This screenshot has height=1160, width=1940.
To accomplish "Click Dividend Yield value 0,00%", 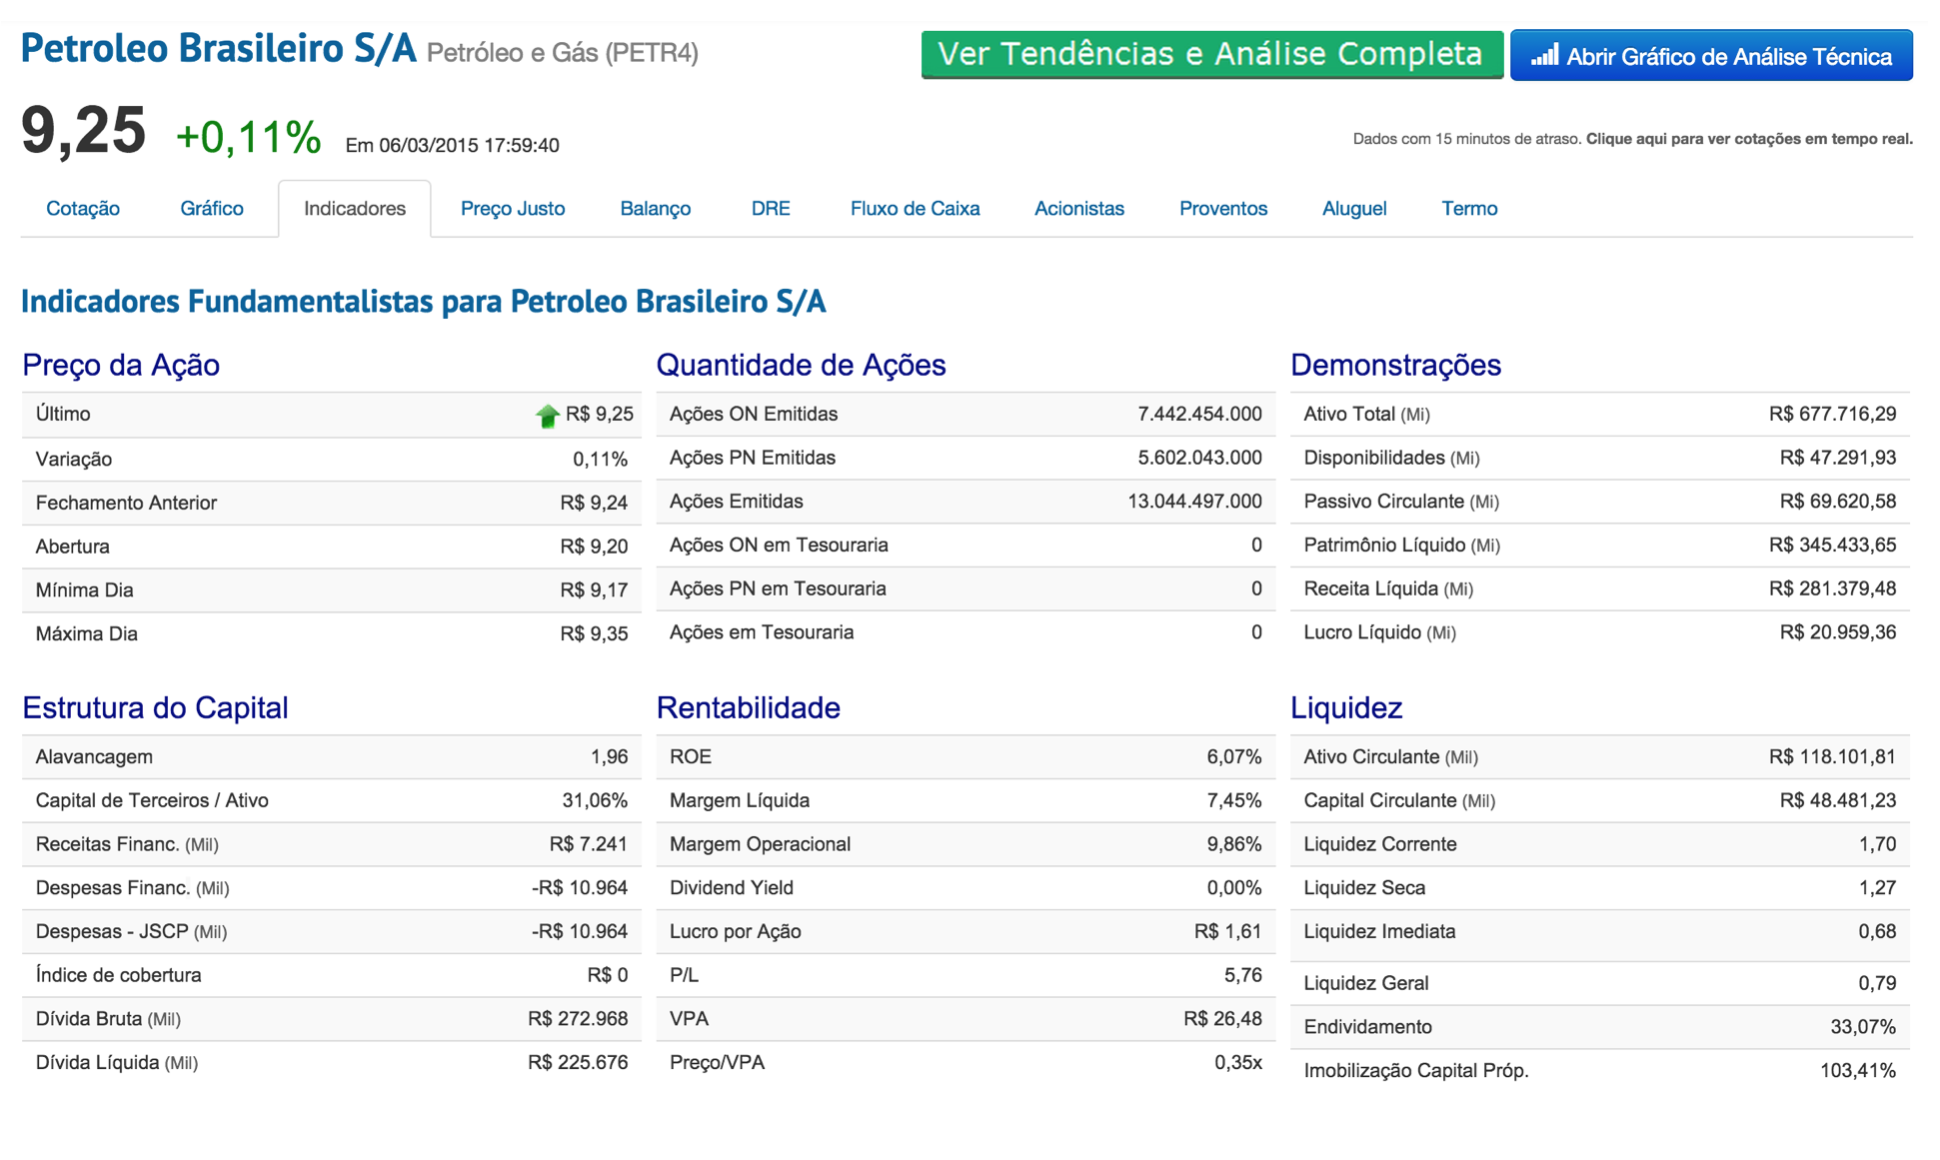I will point(1234,888).
